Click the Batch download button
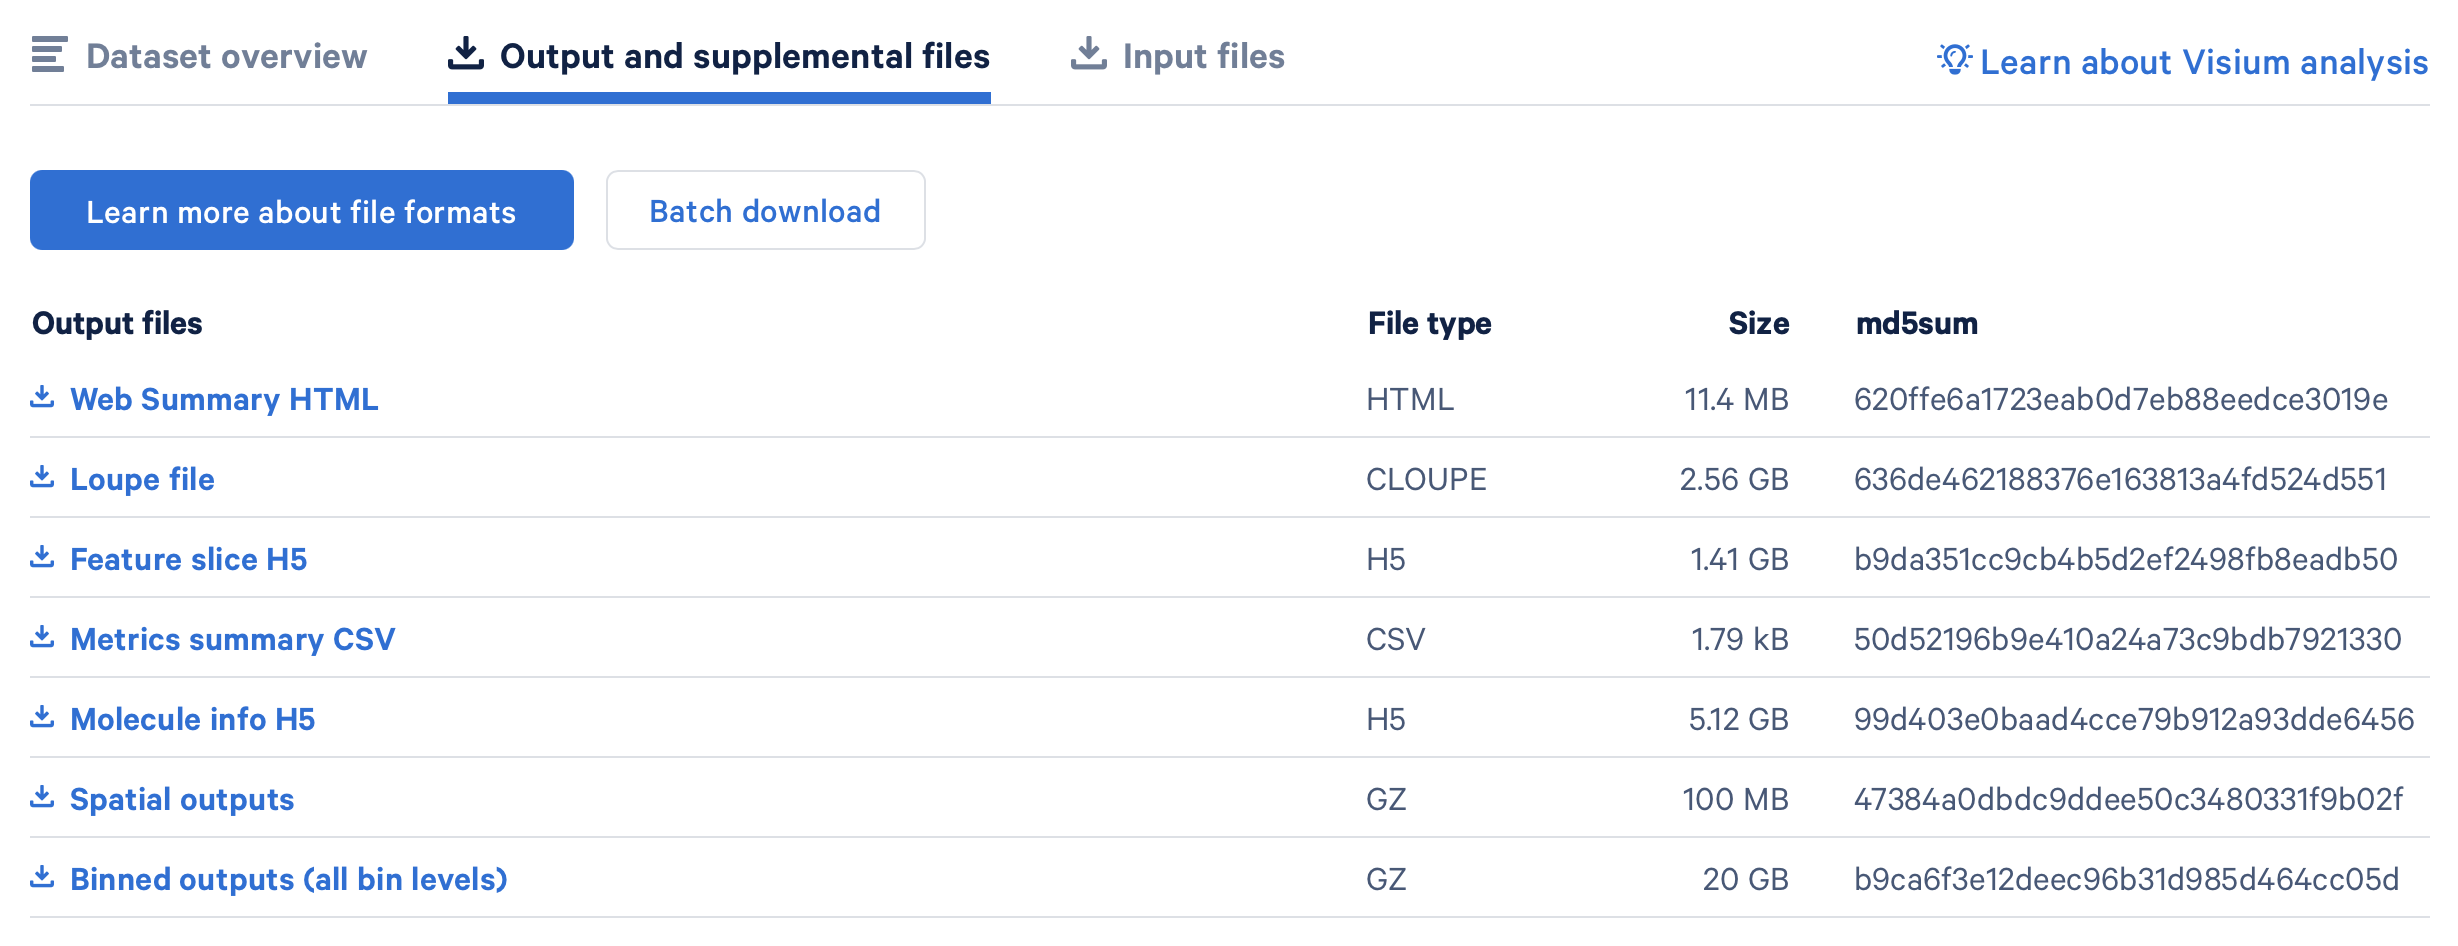 click(766, 210)
